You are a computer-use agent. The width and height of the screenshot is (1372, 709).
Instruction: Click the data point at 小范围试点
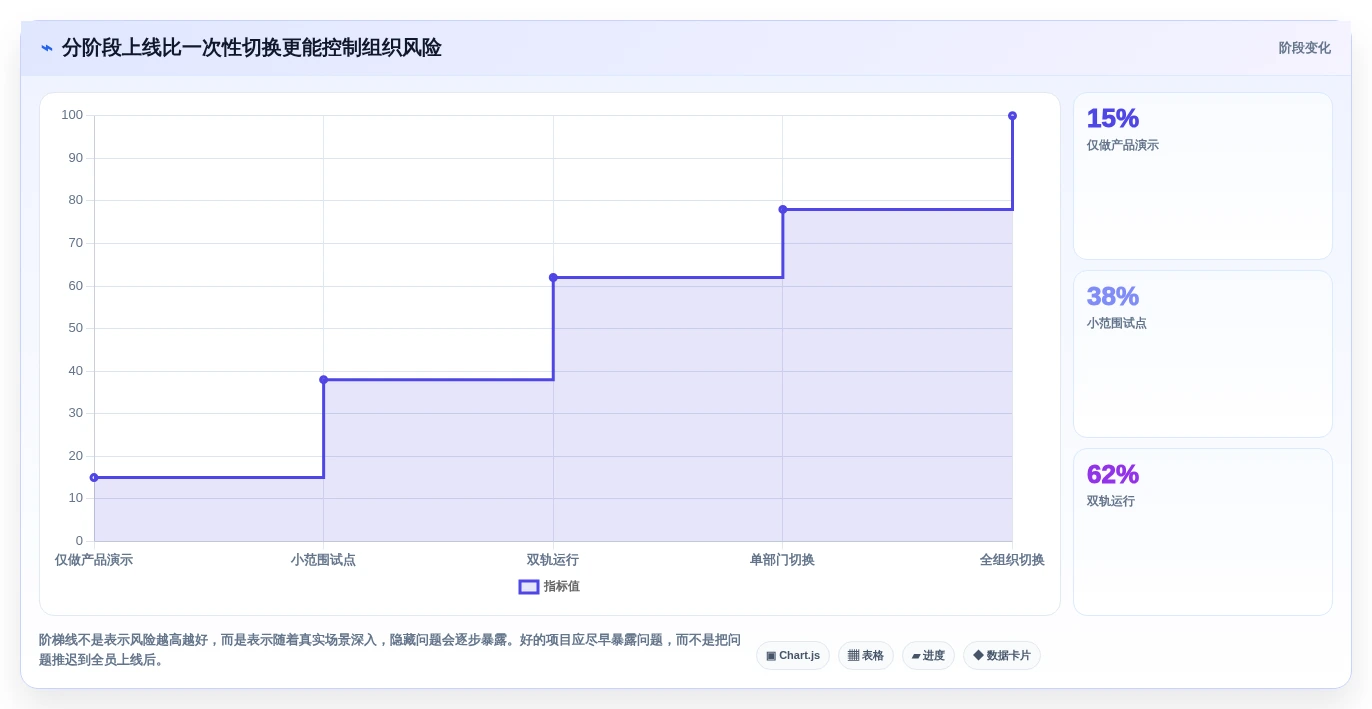(x=323, y=380)
